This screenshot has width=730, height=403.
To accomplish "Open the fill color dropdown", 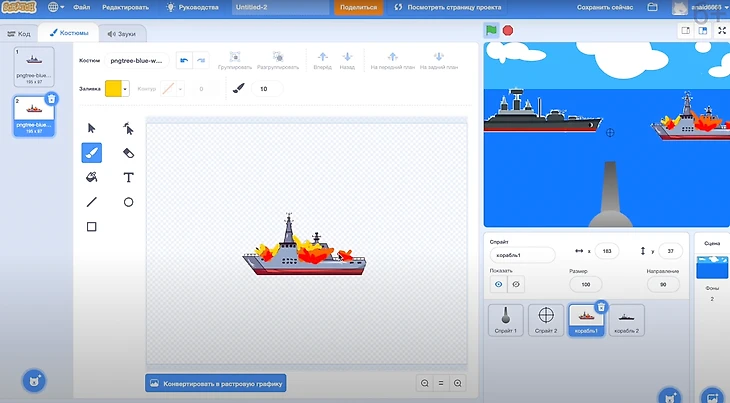I will point(125,88).
